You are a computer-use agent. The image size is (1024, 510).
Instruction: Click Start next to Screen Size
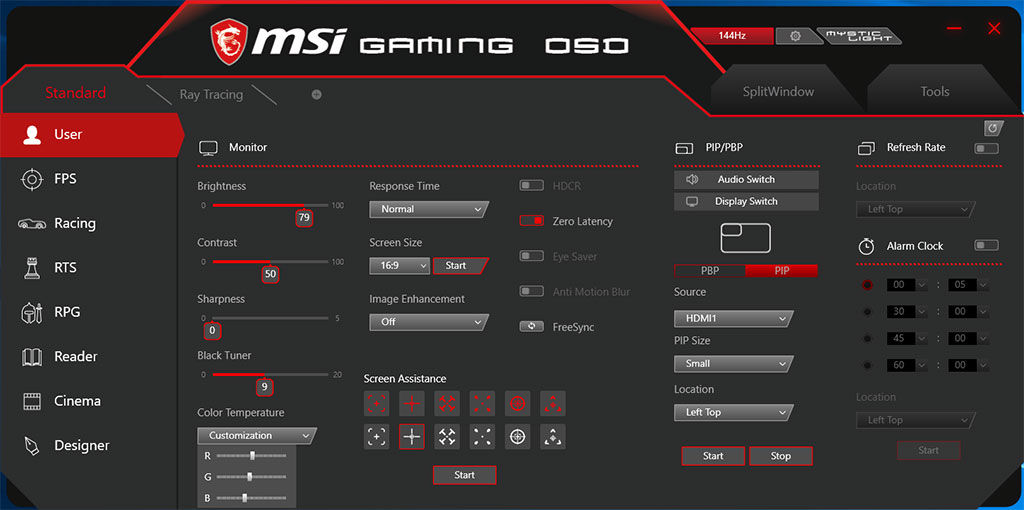pyautogui.click(x=460, y=266)
